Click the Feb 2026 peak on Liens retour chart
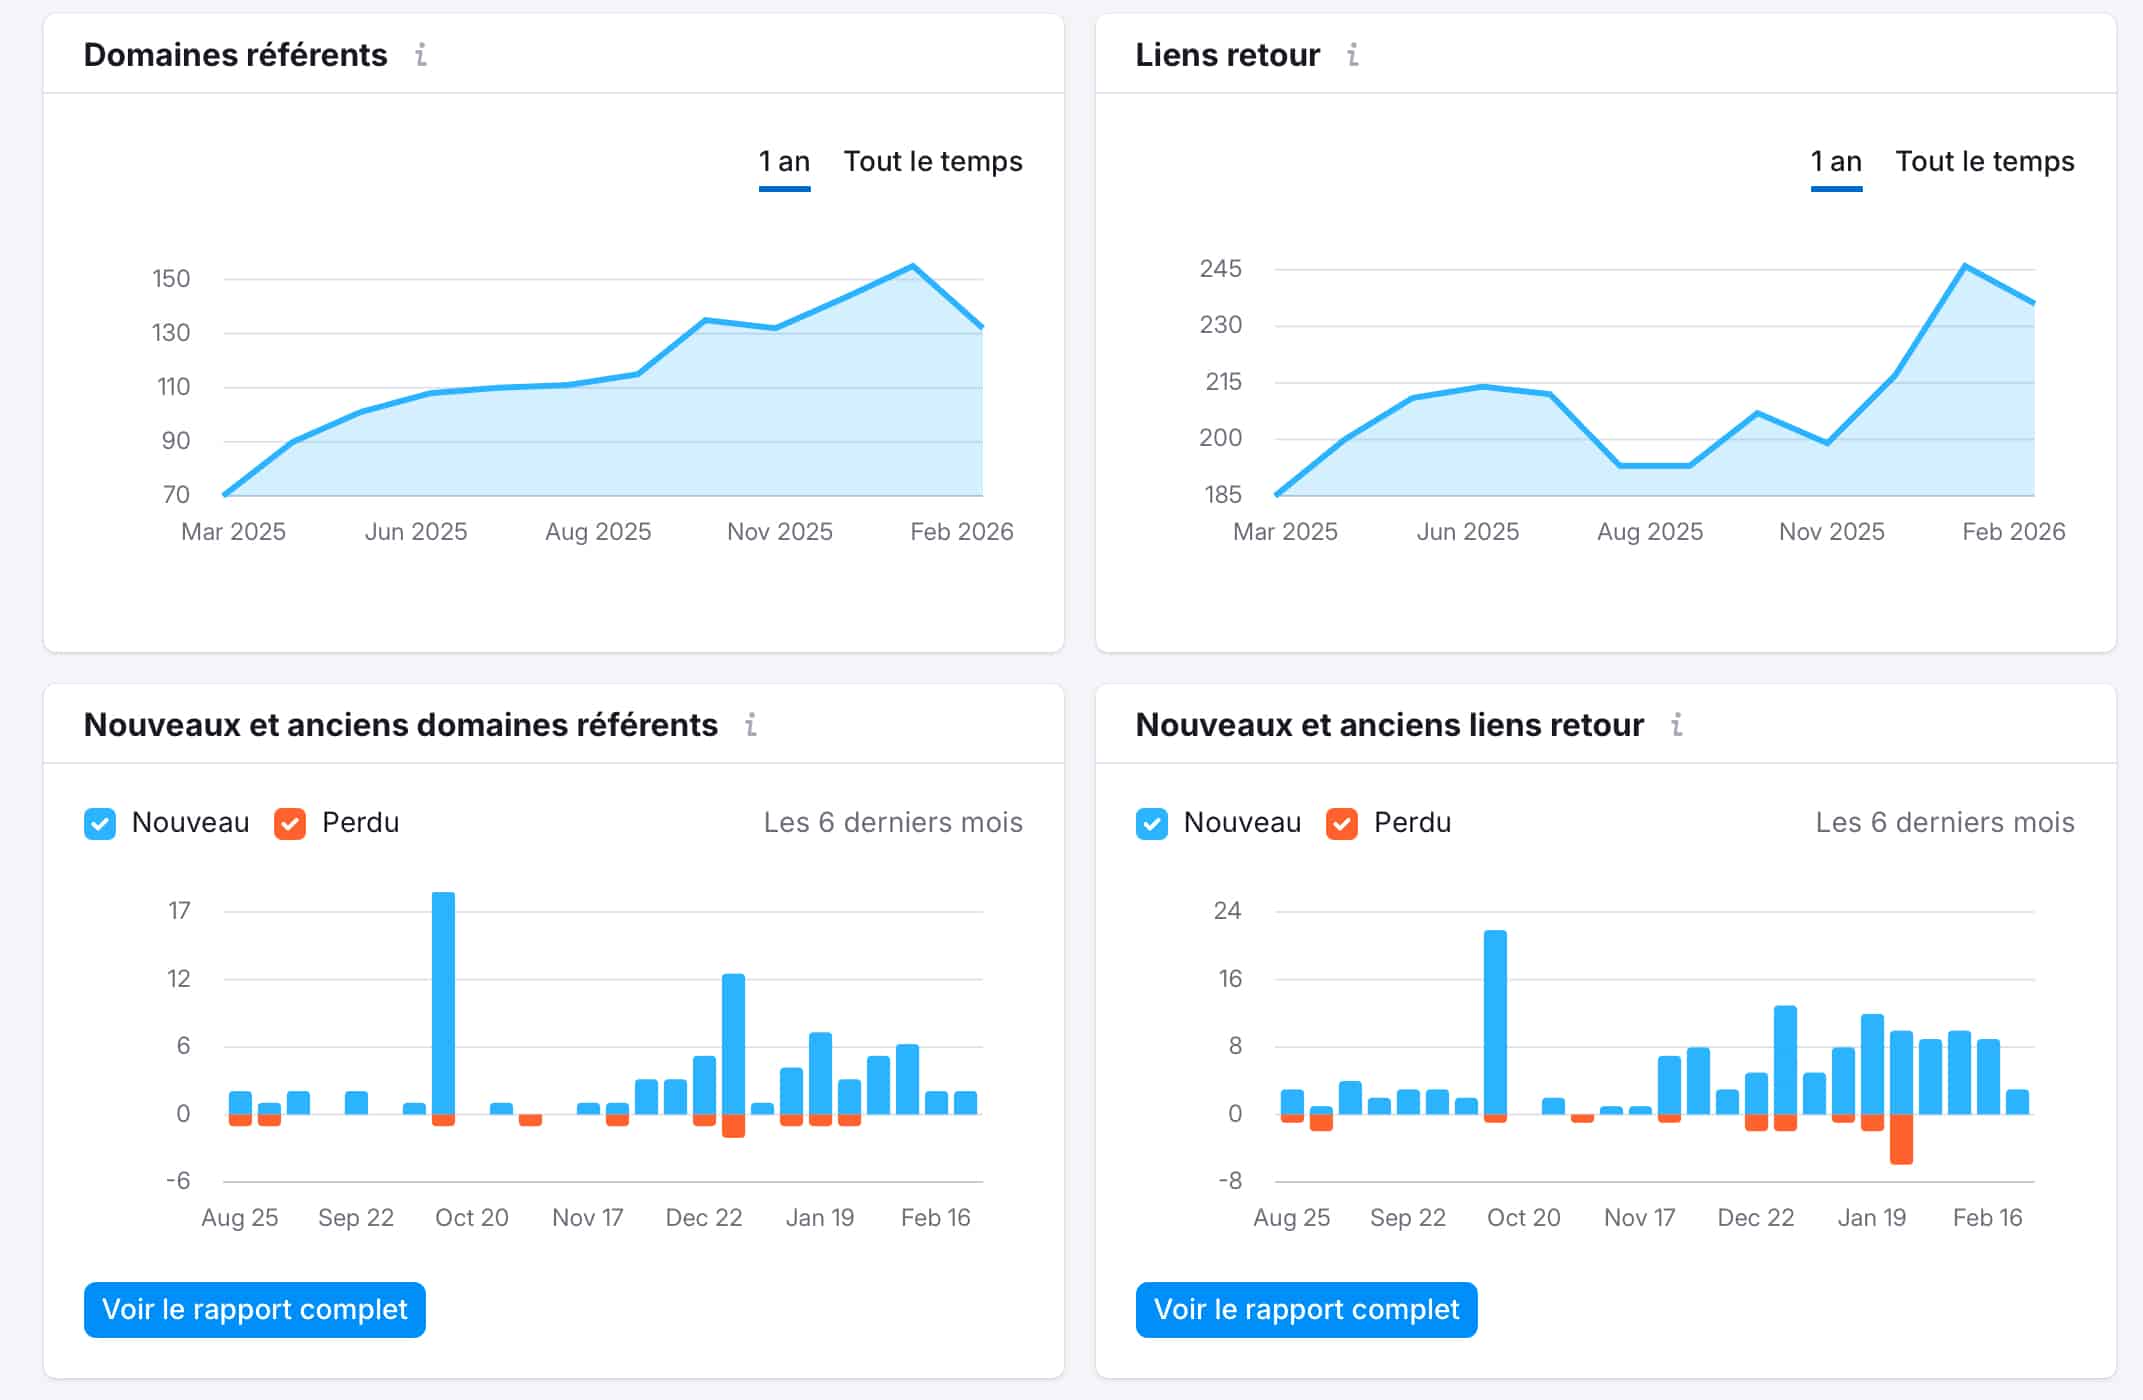2143x1400 pixels. [1962, 265]
